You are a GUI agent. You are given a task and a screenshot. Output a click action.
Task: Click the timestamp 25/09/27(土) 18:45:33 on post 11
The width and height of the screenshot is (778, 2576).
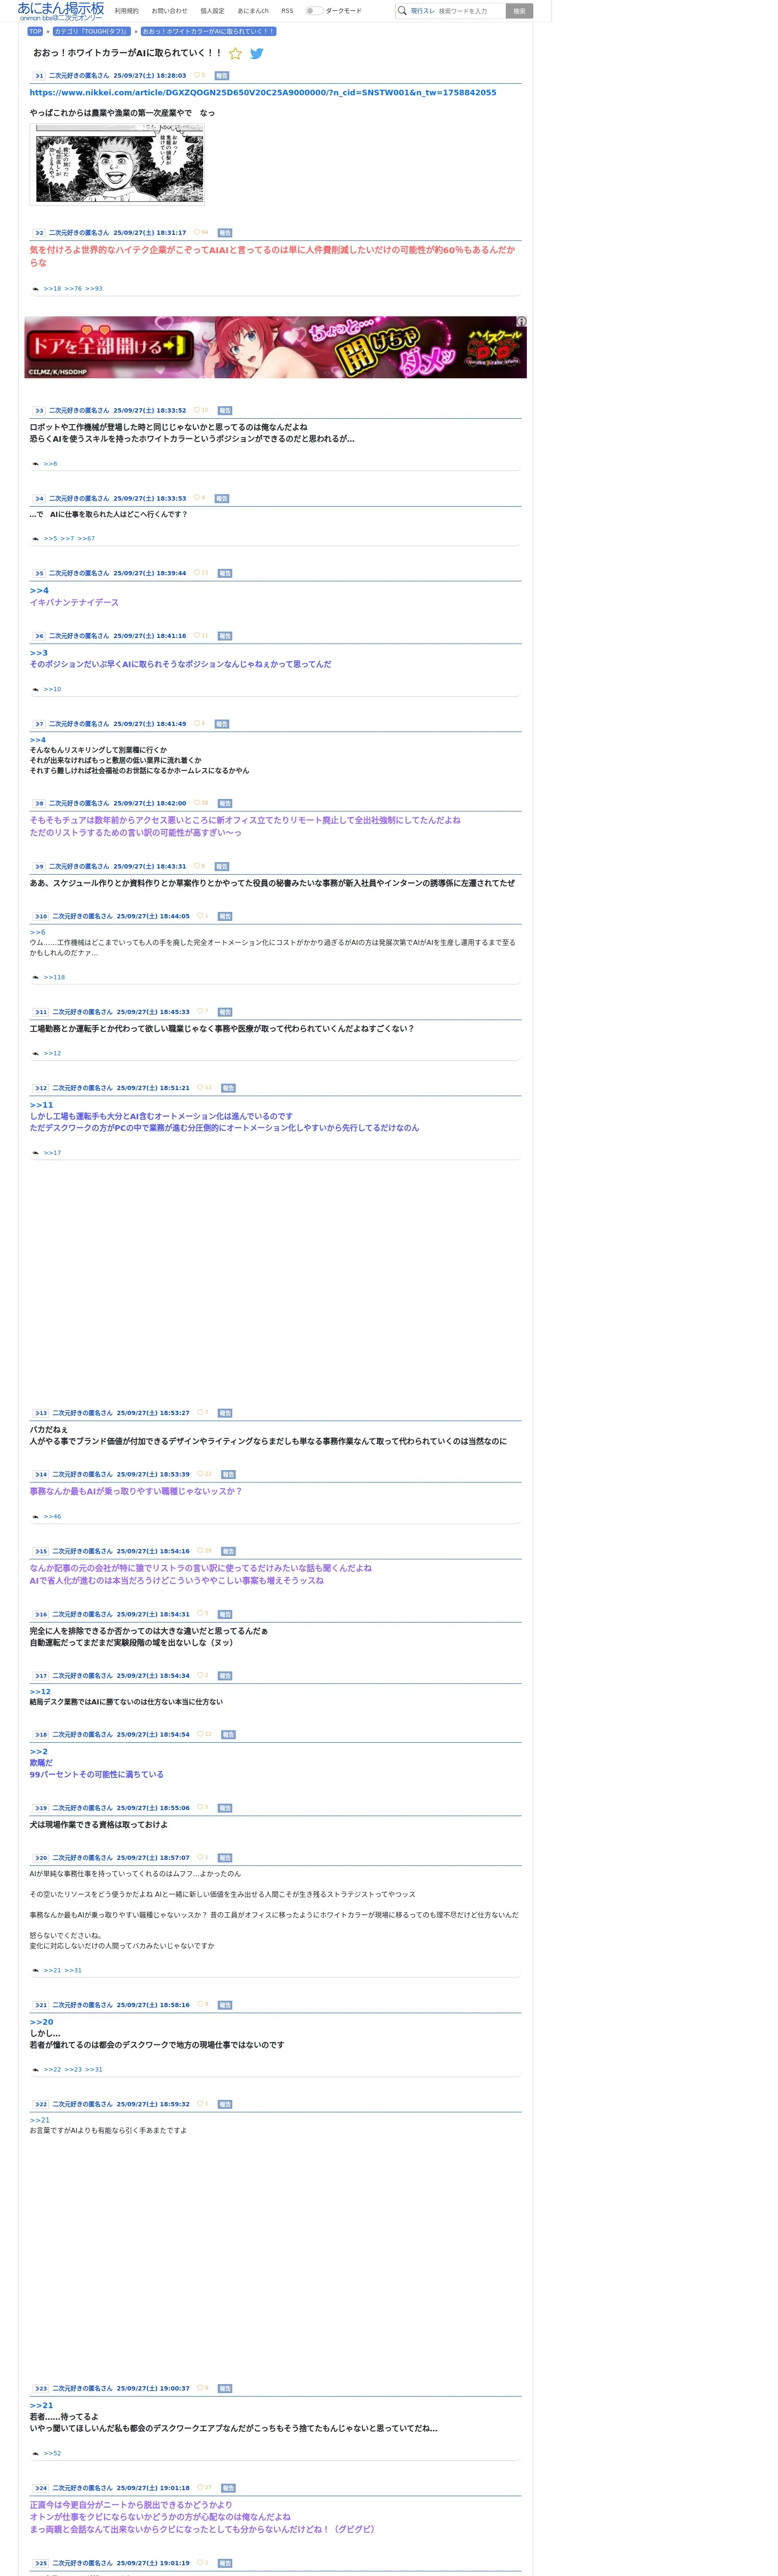[153, 1012]
